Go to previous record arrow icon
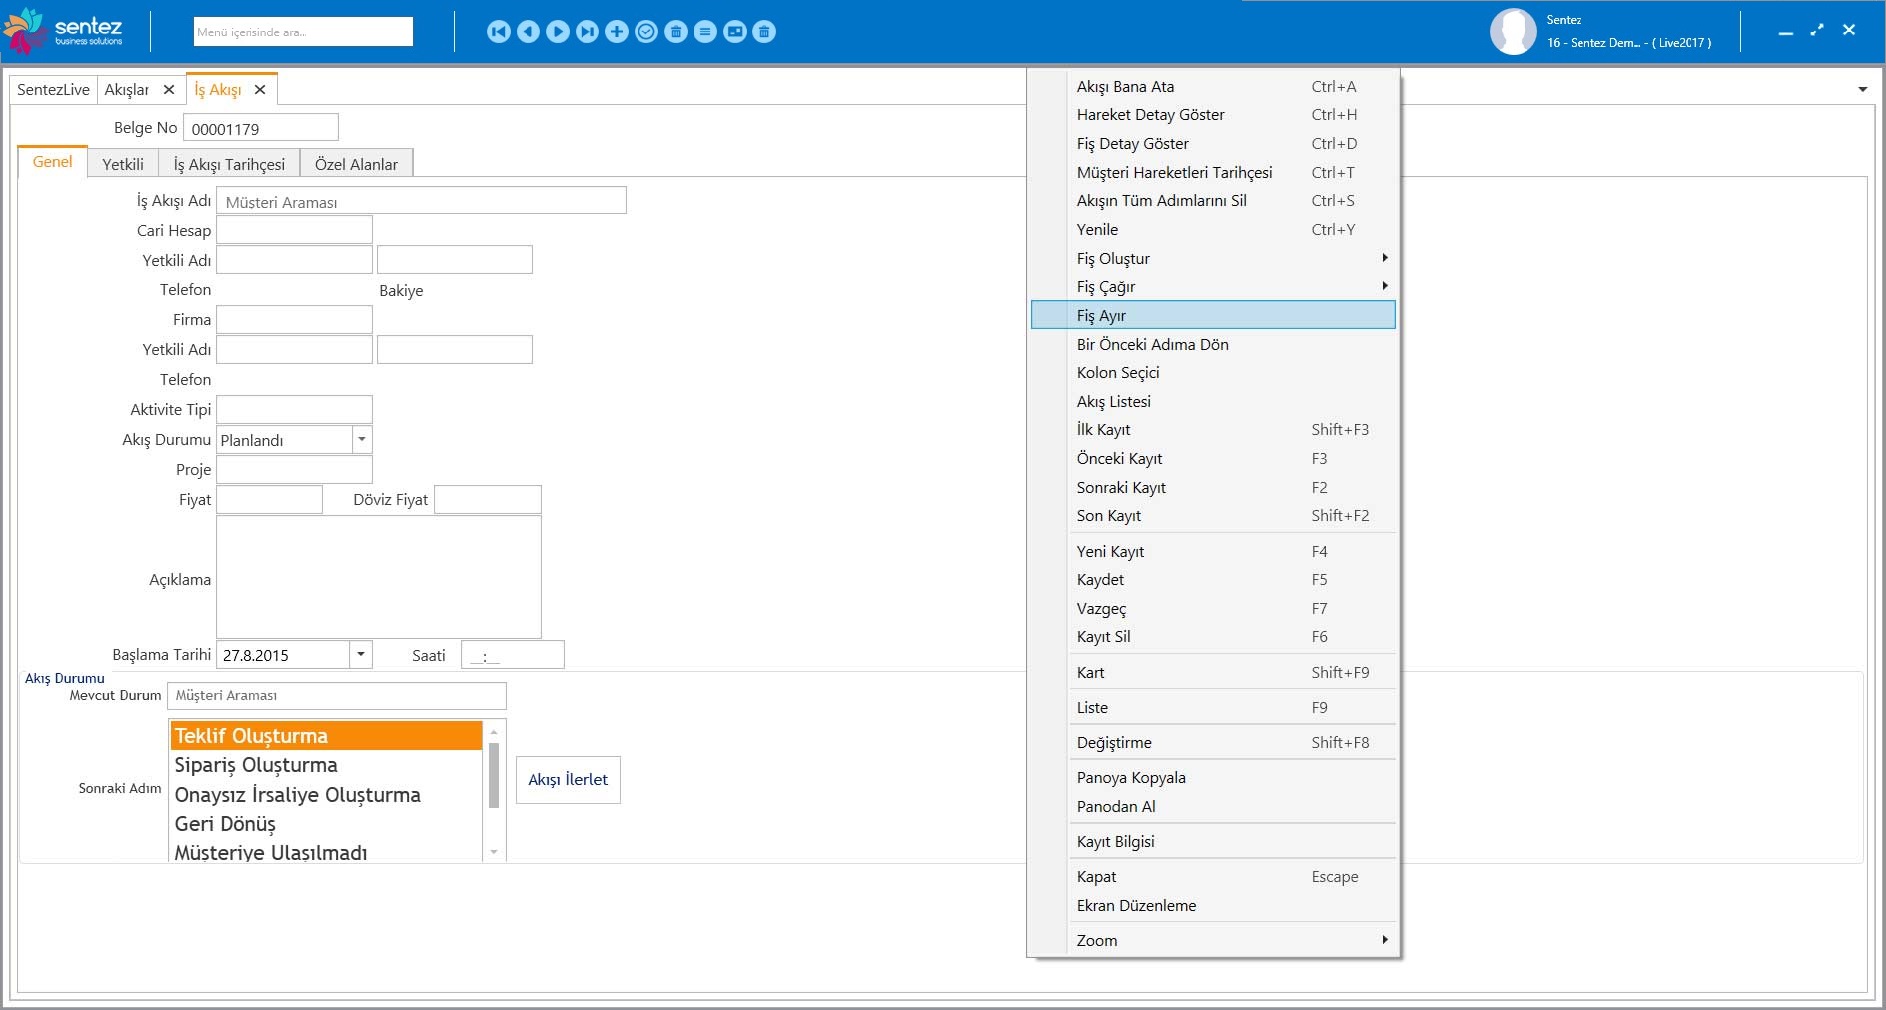 [x=528, y=32]
